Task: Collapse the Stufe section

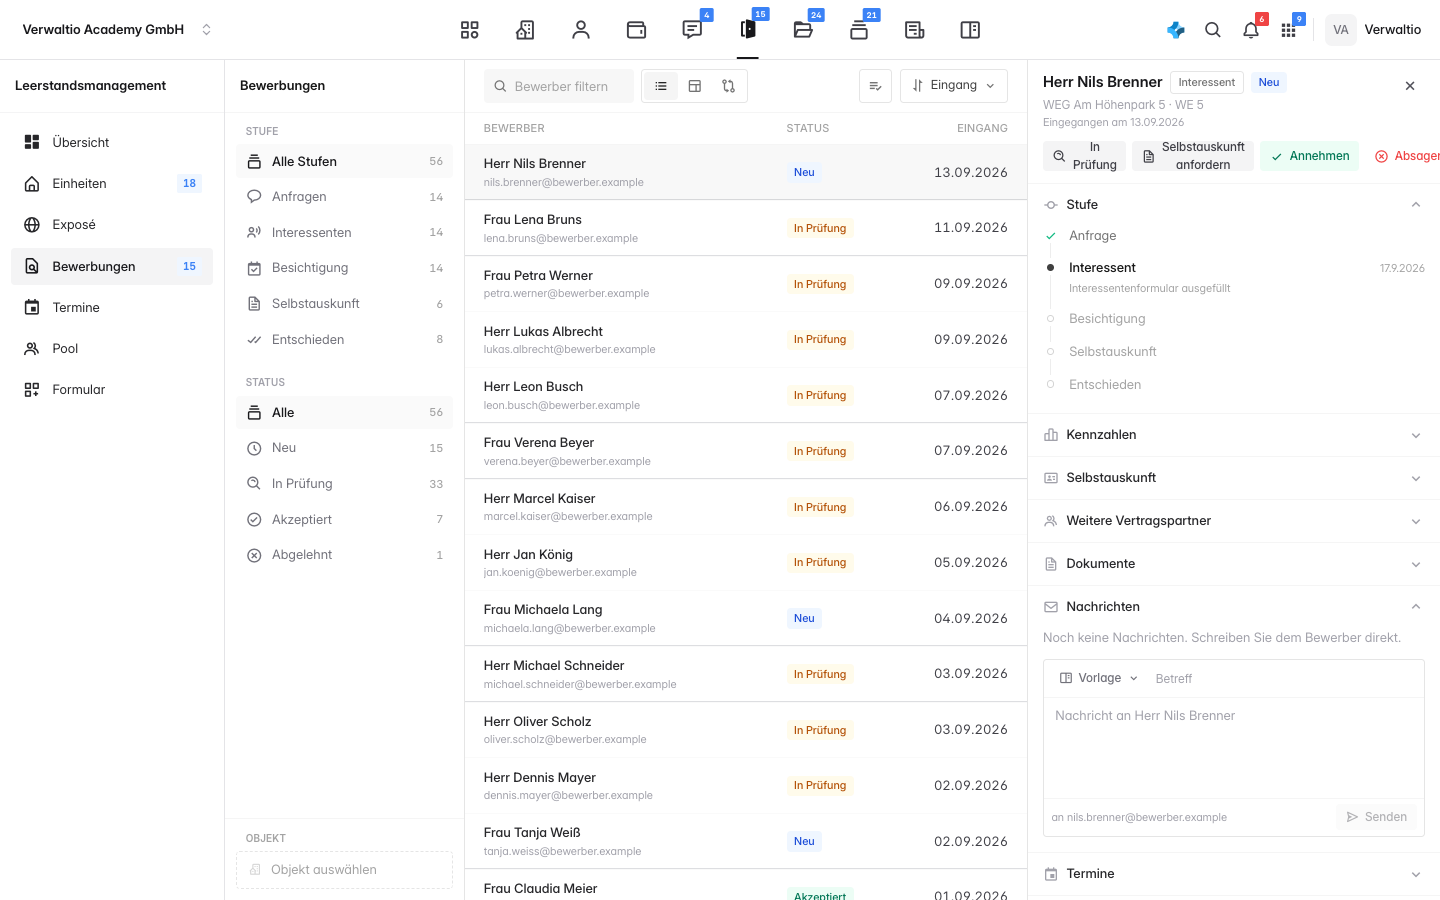Action: (x=1234, y=204)
